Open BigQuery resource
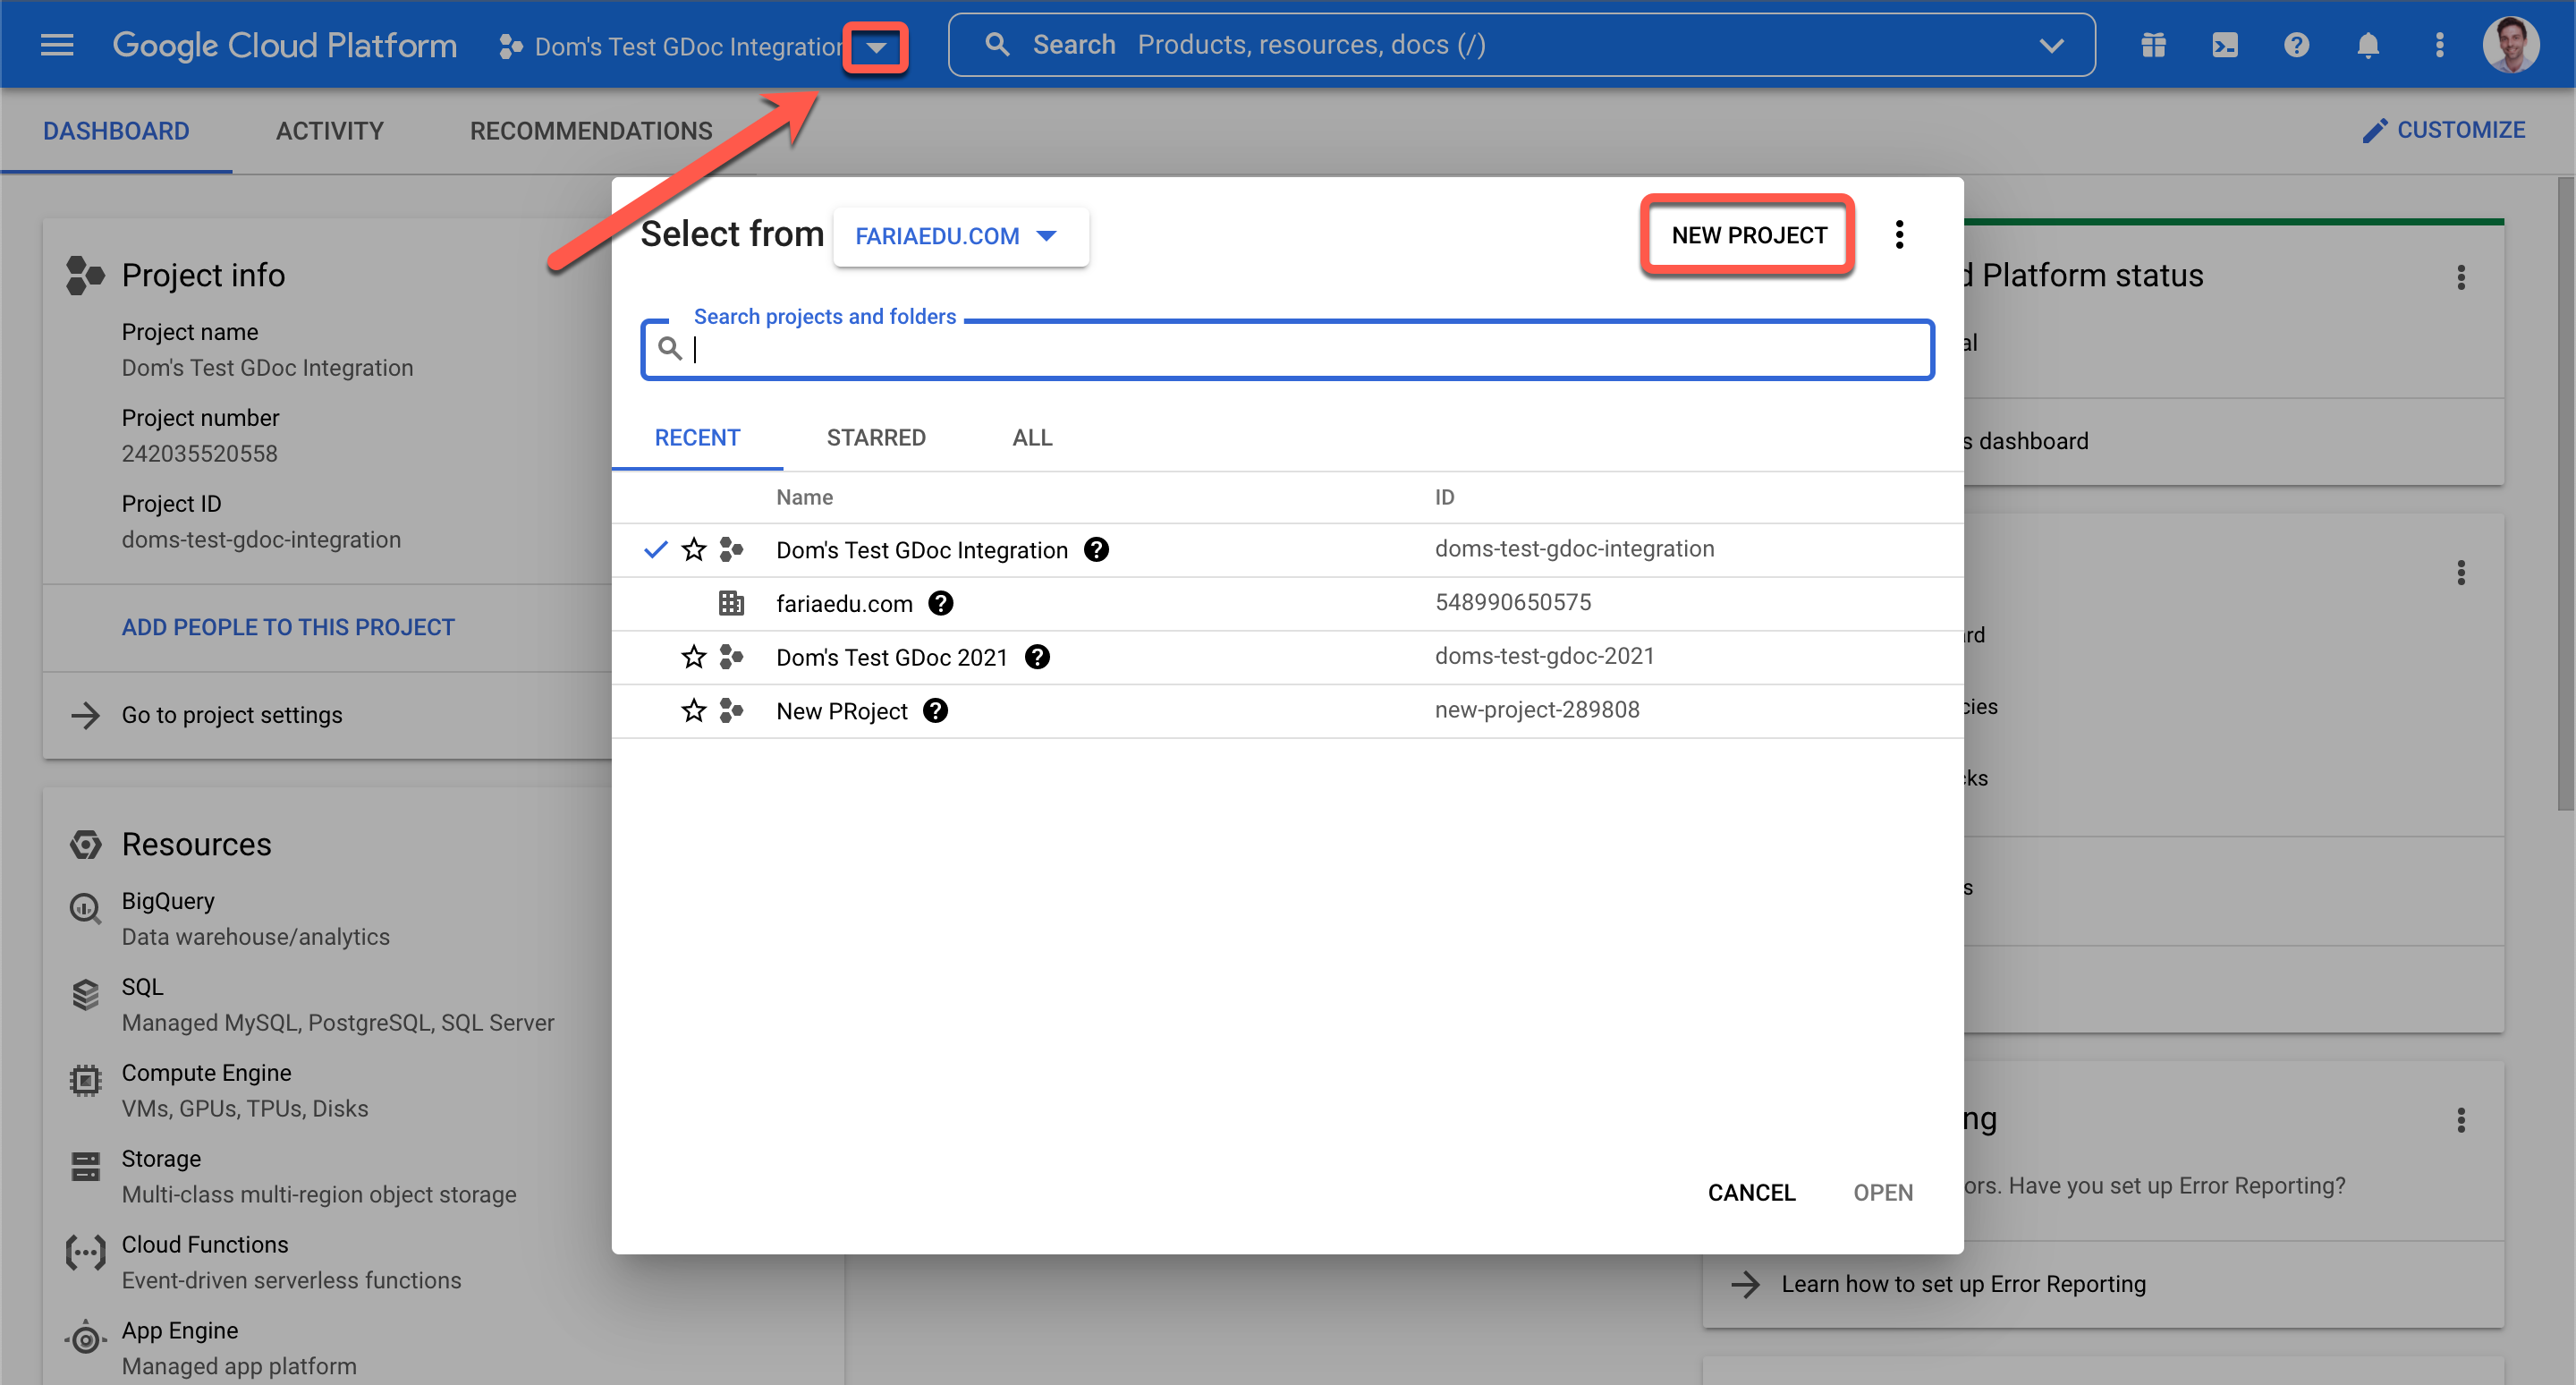This screenshot has height=1385, width=2576. click(x=168, y=901)
